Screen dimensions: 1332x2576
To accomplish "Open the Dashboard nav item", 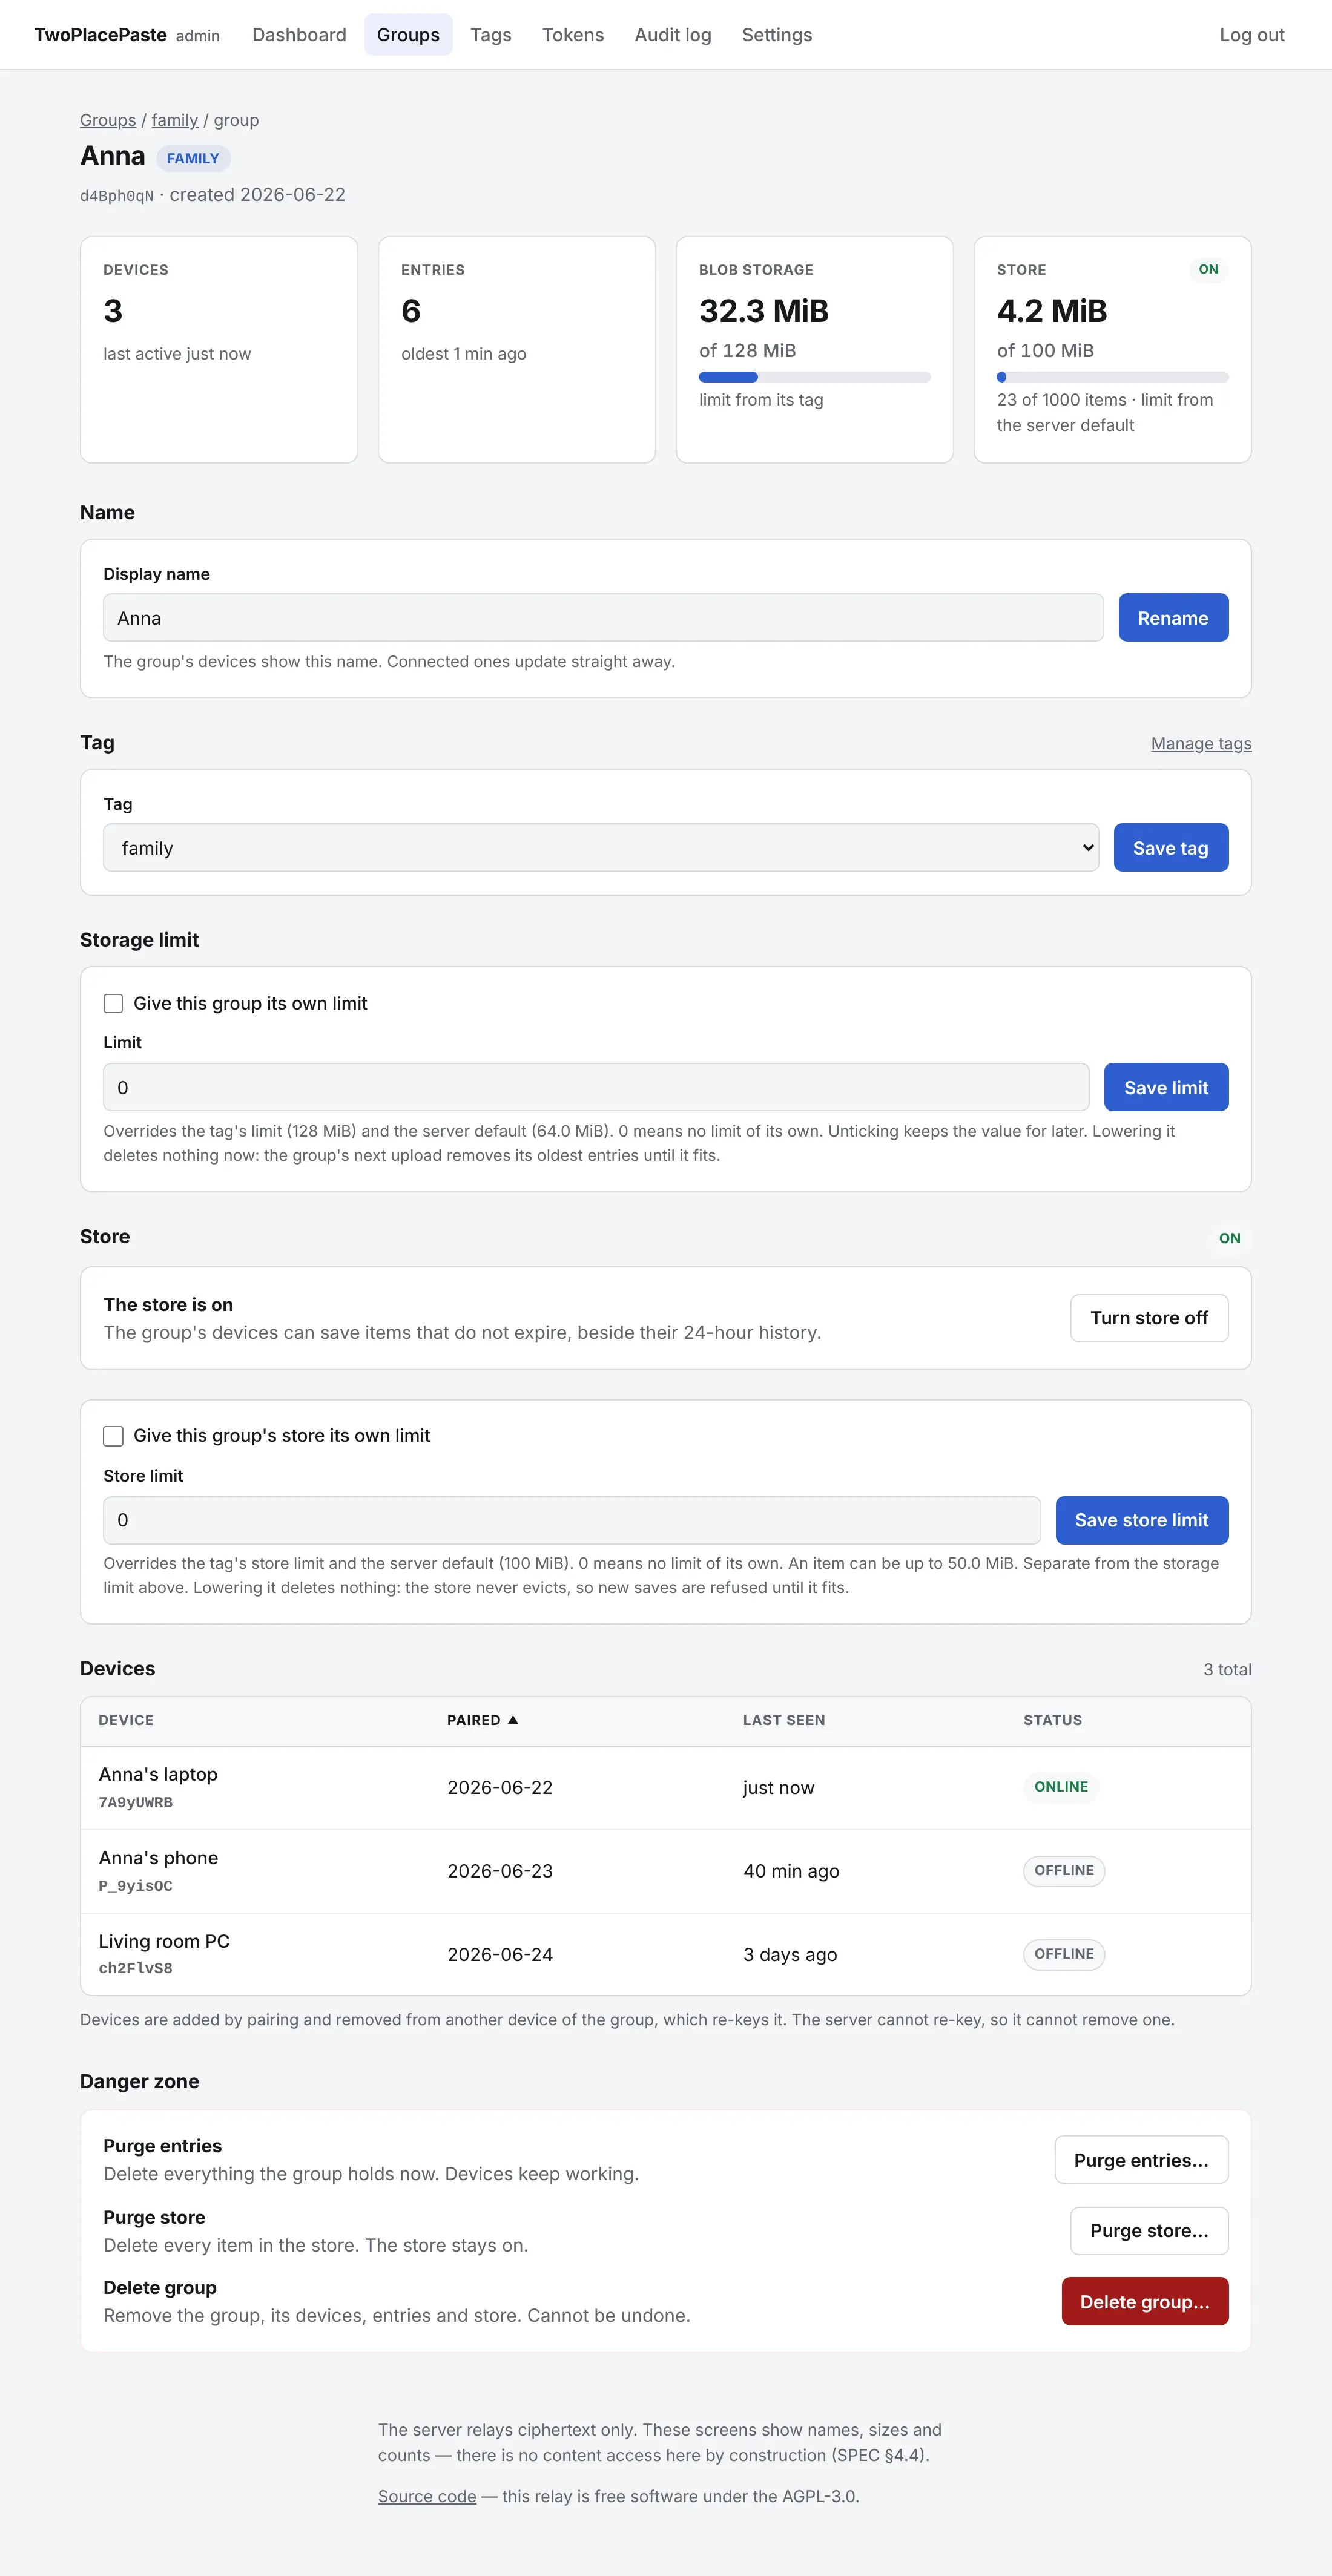I will [299, 35].
